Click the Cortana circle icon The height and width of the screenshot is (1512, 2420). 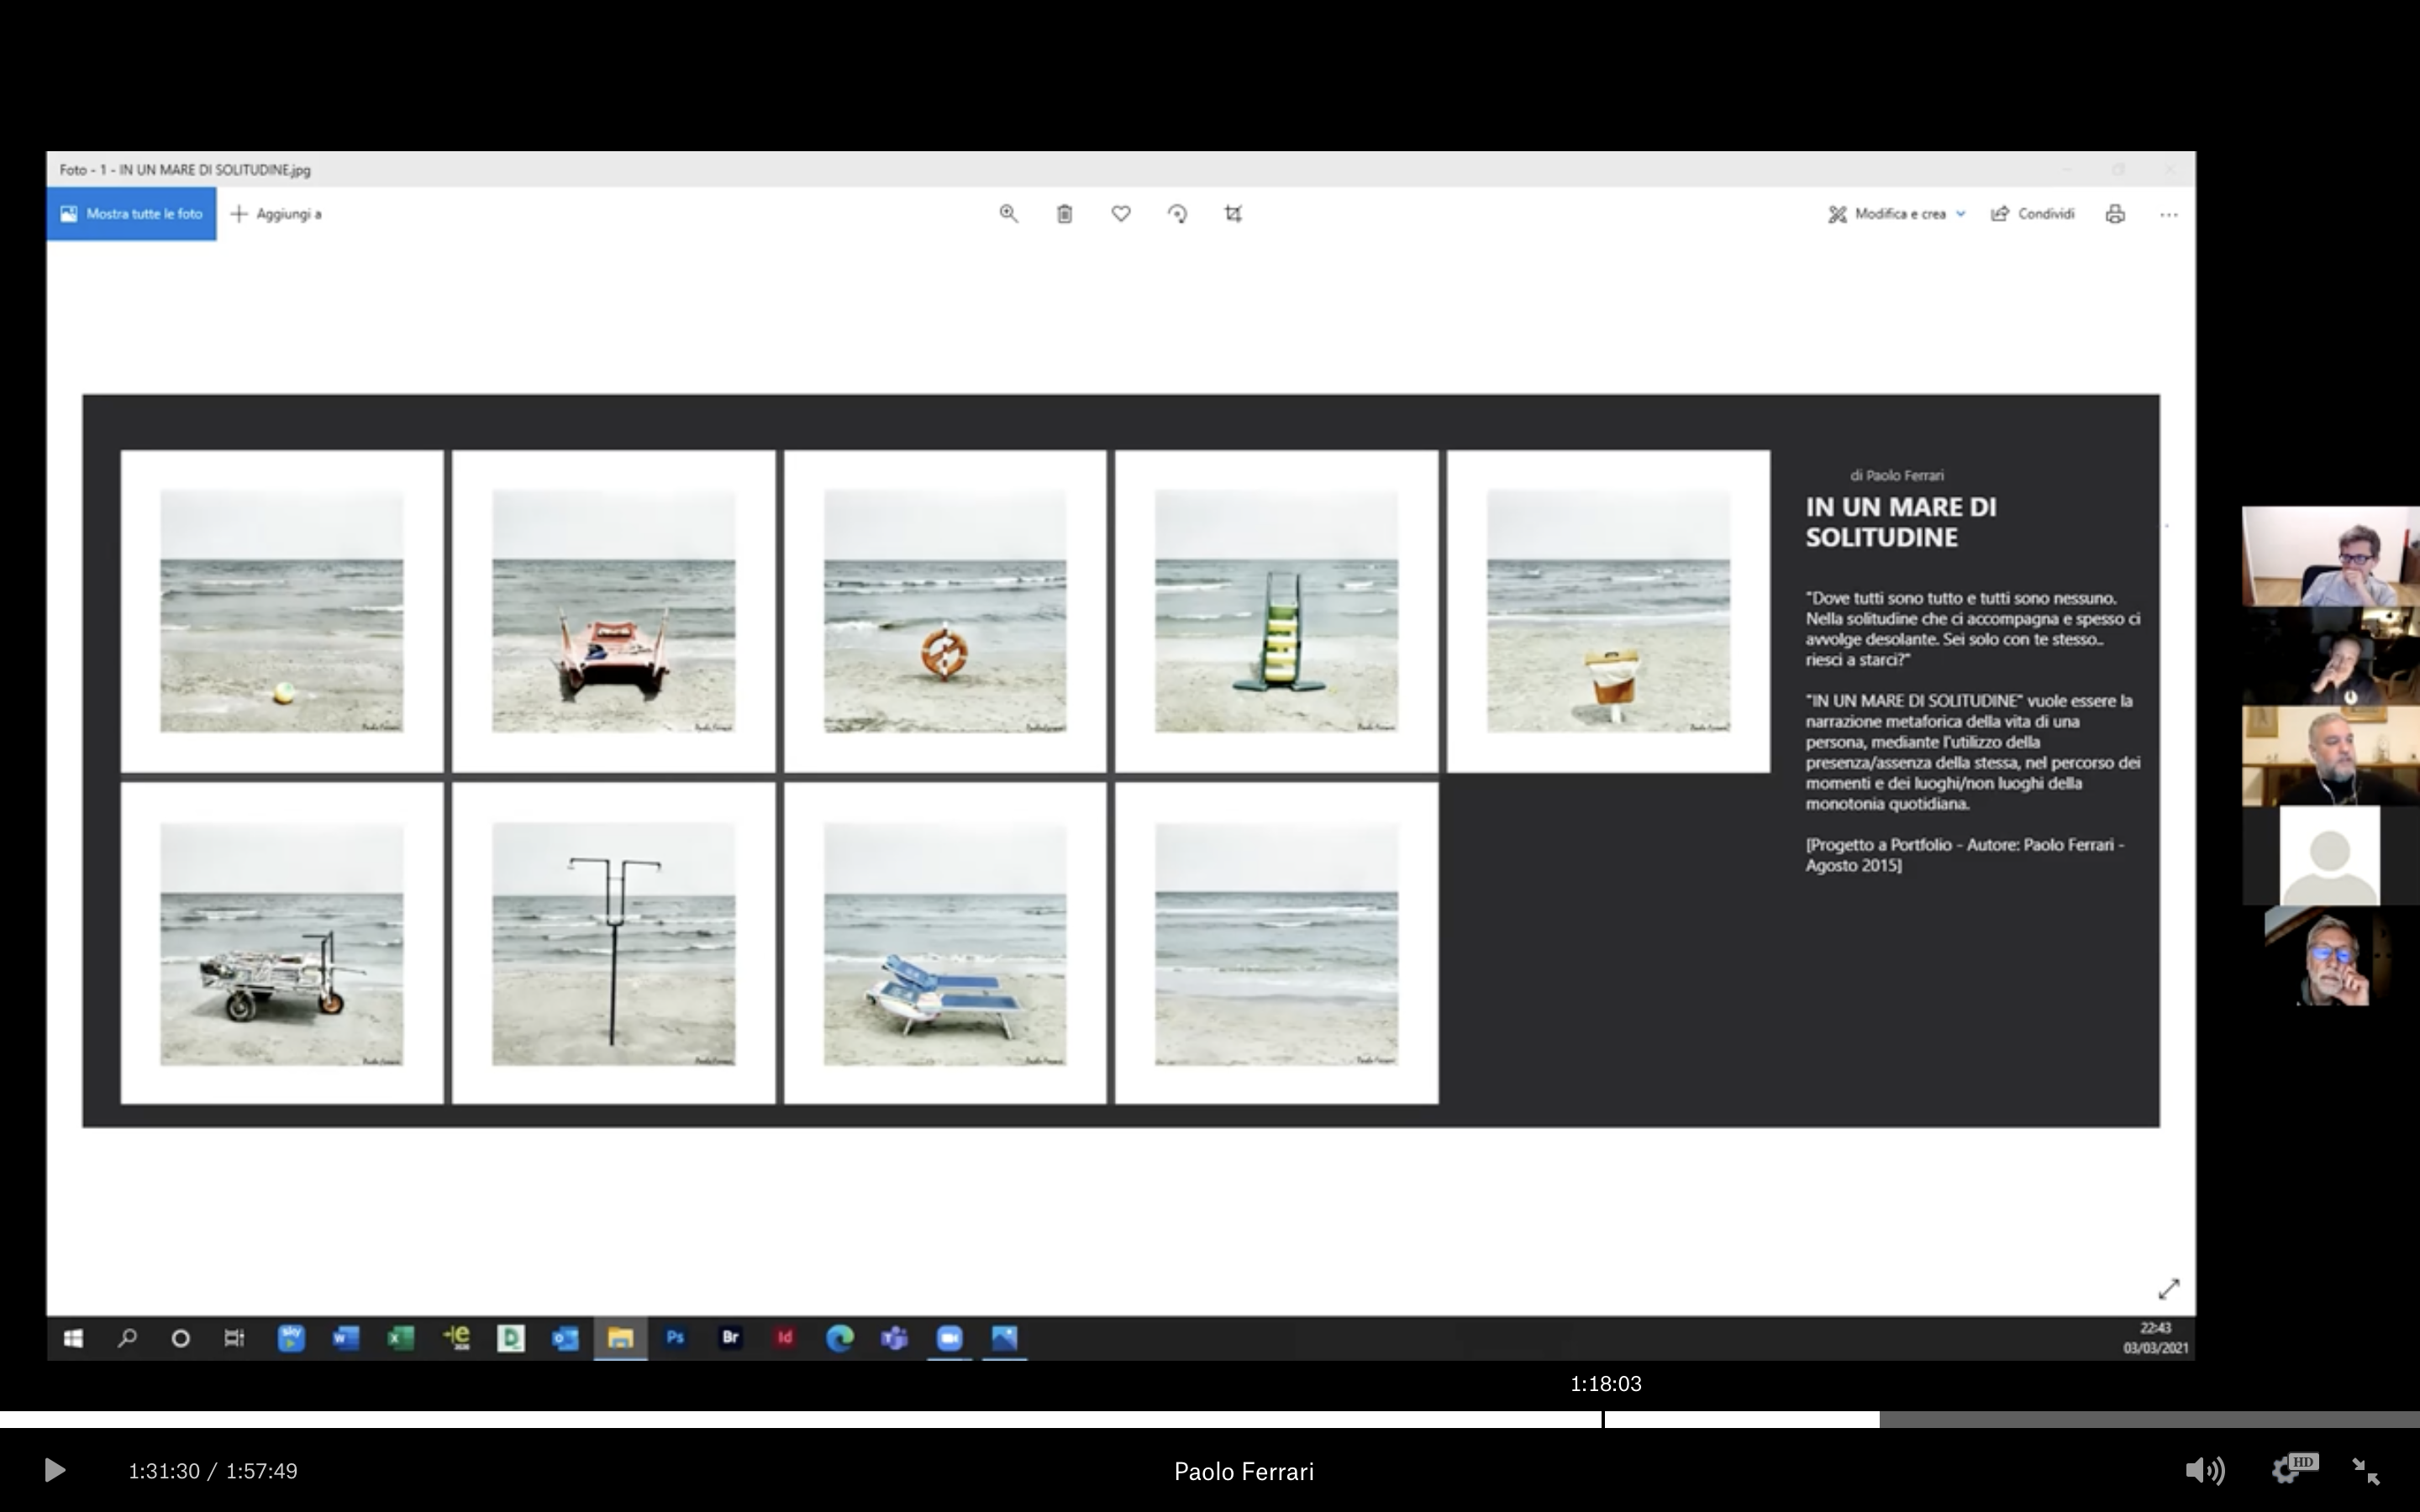tap(181, 1338)
